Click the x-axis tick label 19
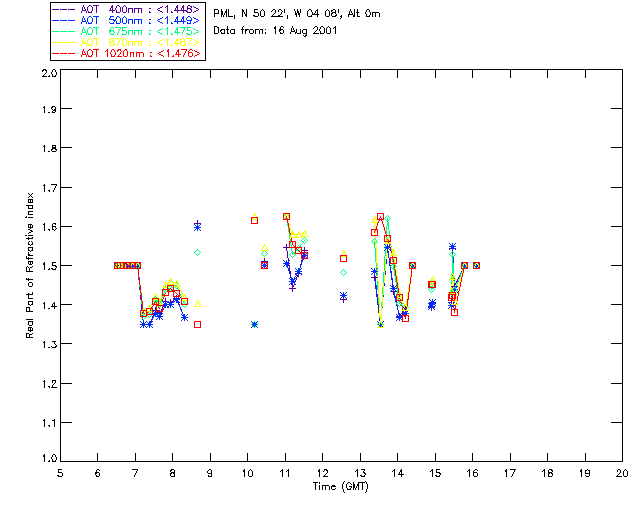 click(x=585, y=473)
